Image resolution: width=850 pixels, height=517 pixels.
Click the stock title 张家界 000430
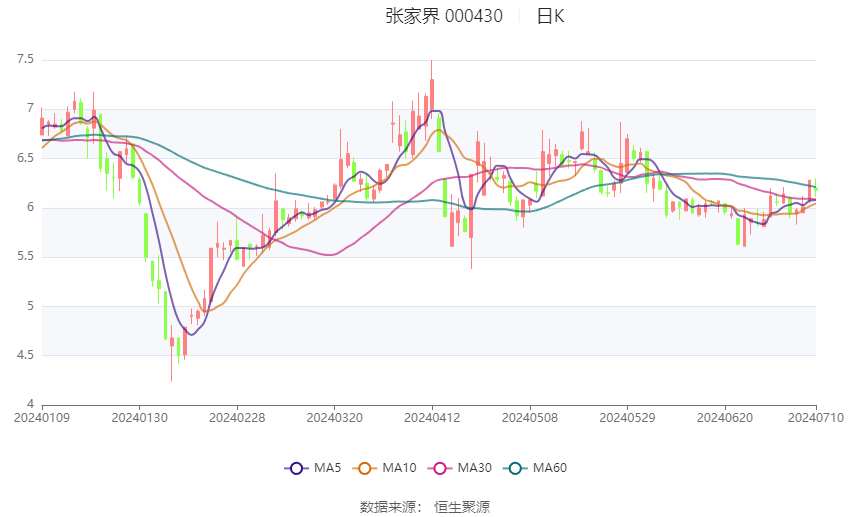point(444,16)
